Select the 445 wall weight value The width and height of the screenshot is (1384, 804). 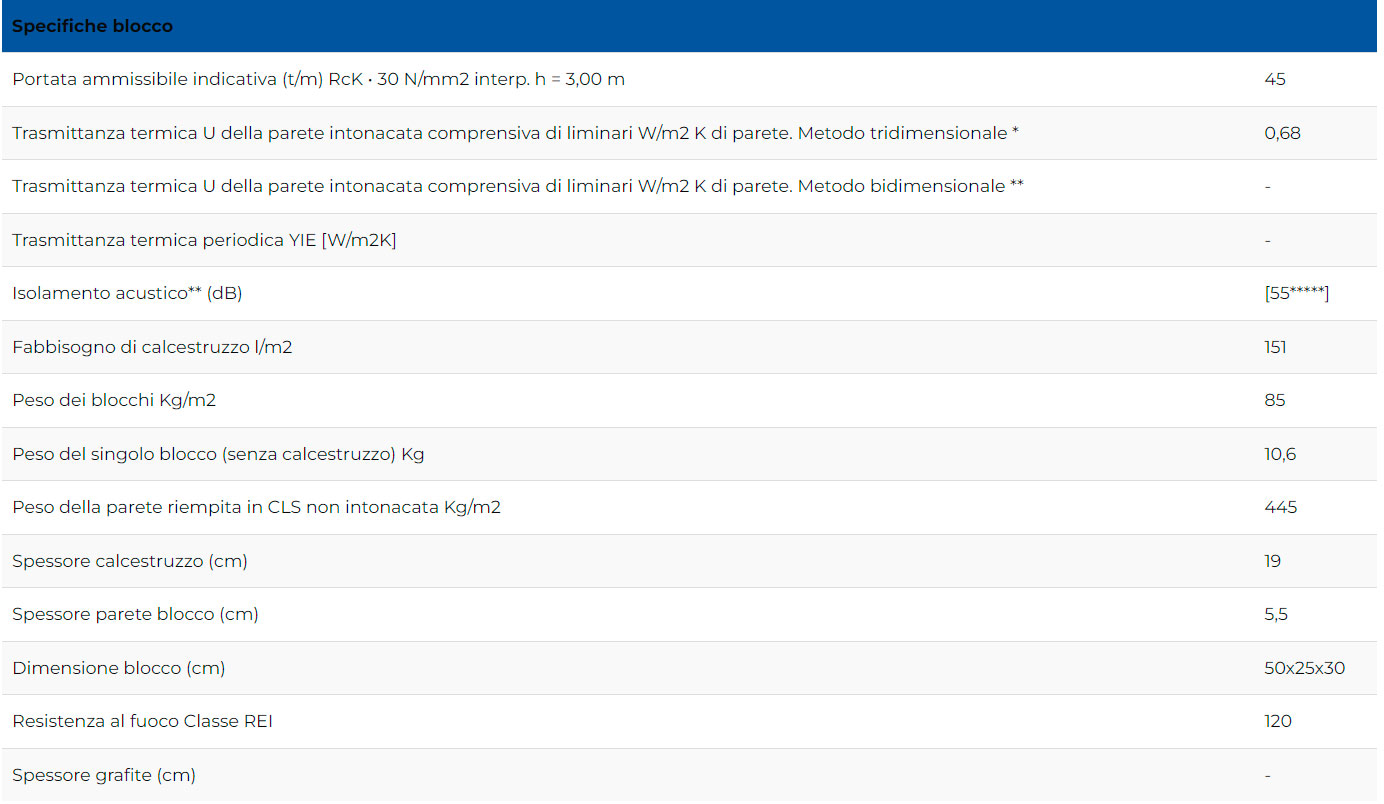point(1280,507)
